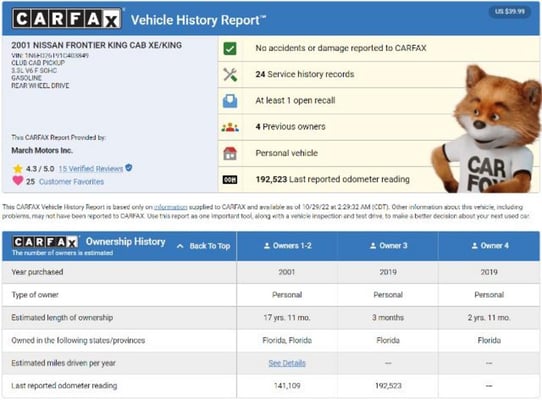This screenshot has height=400, width=542.
Task: Click the CARFAX logo in header
Action: 67,18
